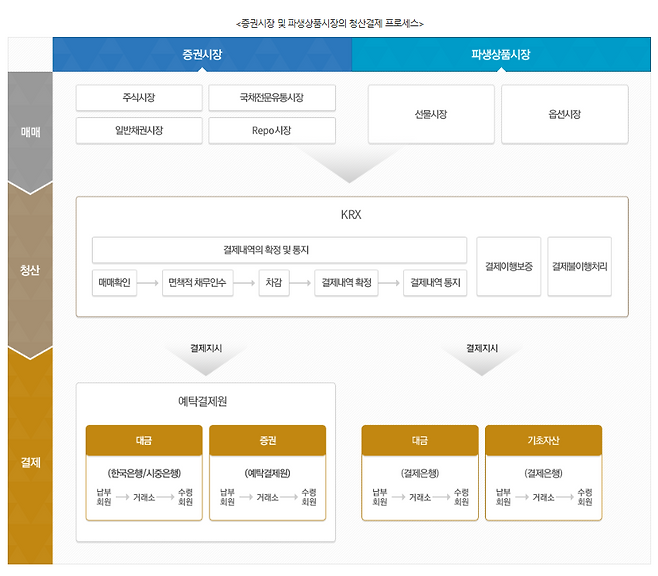The image size is (658, 576).
Task: Click 결제지시 label above 예탁결제원 panel
Action: [206, 348]
